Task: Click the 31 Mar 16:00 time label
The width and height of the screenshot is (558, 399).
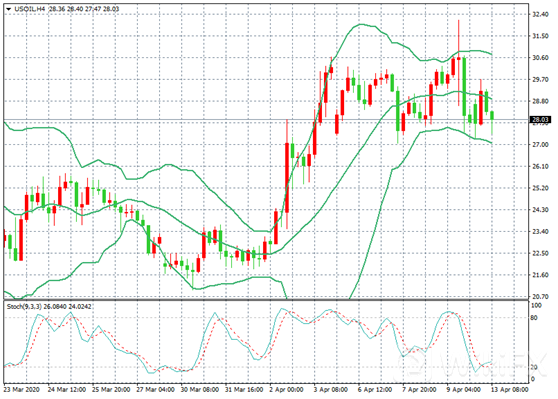Action: [244, 390]
